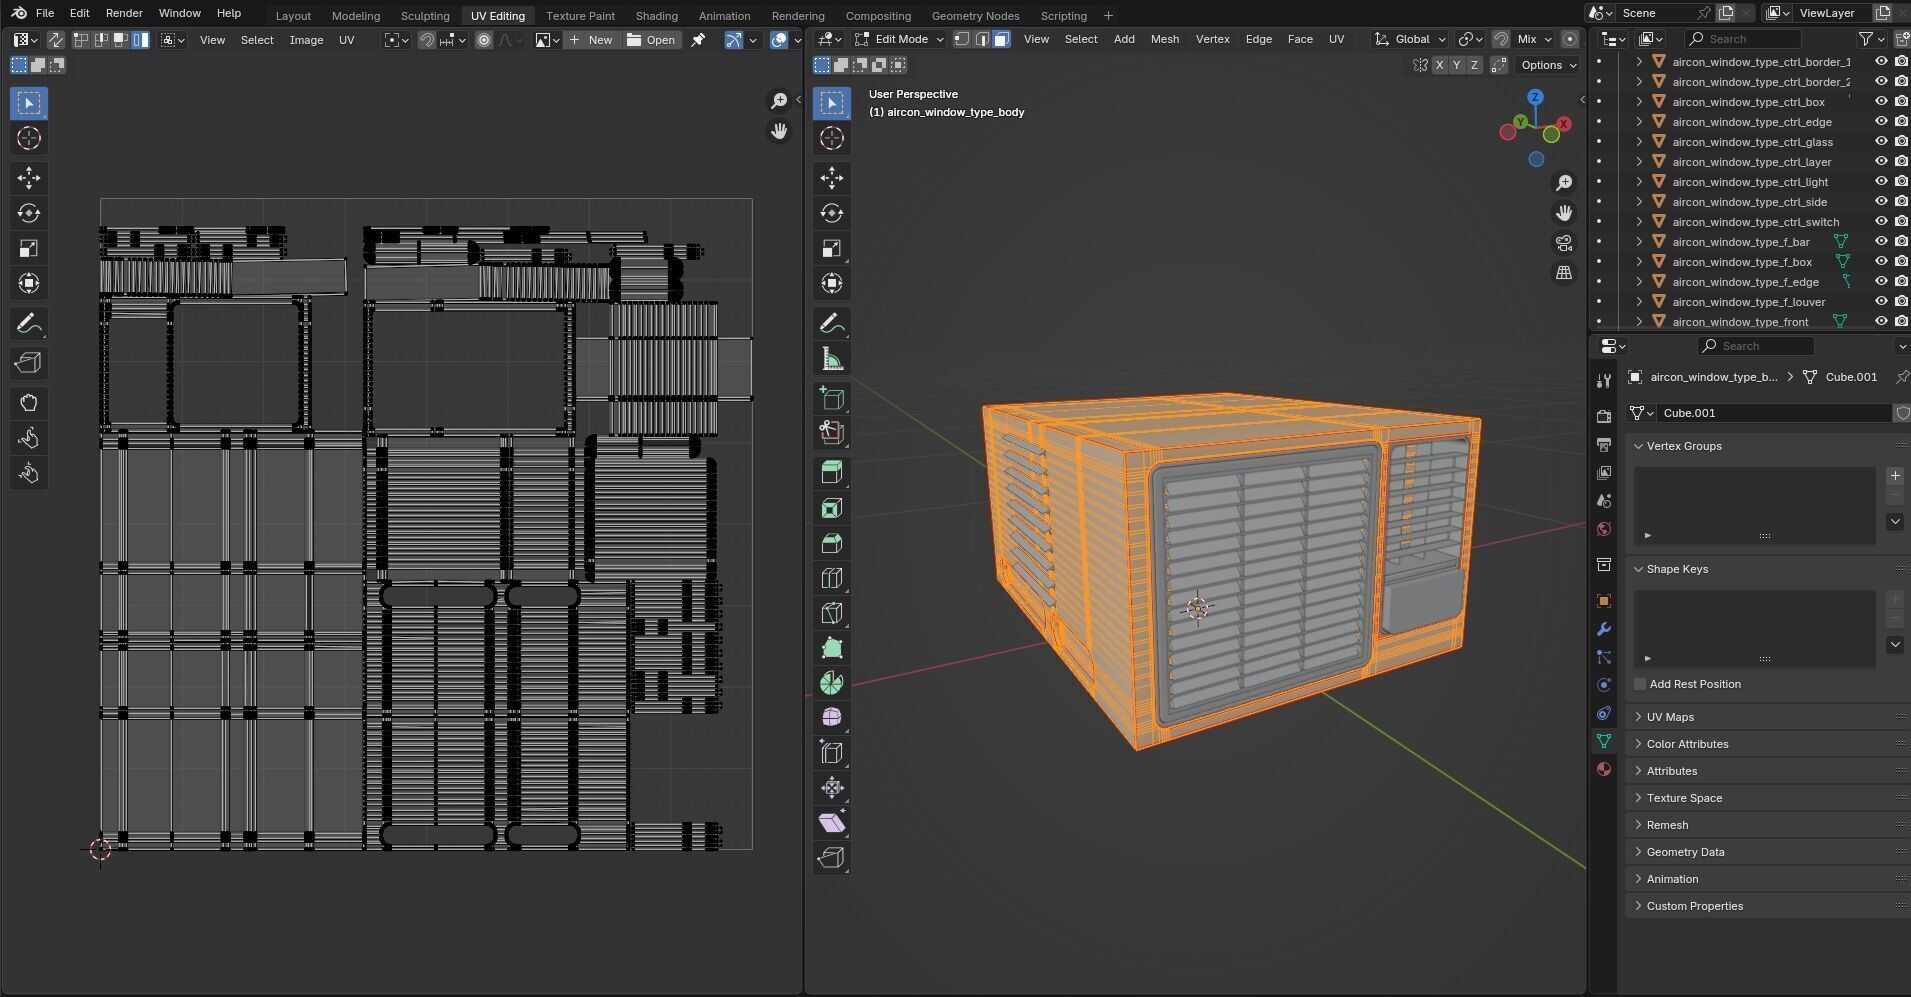1911x997 pixels.
Task: Switch to the Shading workspace tab
Action: click(x=656, y=15)
